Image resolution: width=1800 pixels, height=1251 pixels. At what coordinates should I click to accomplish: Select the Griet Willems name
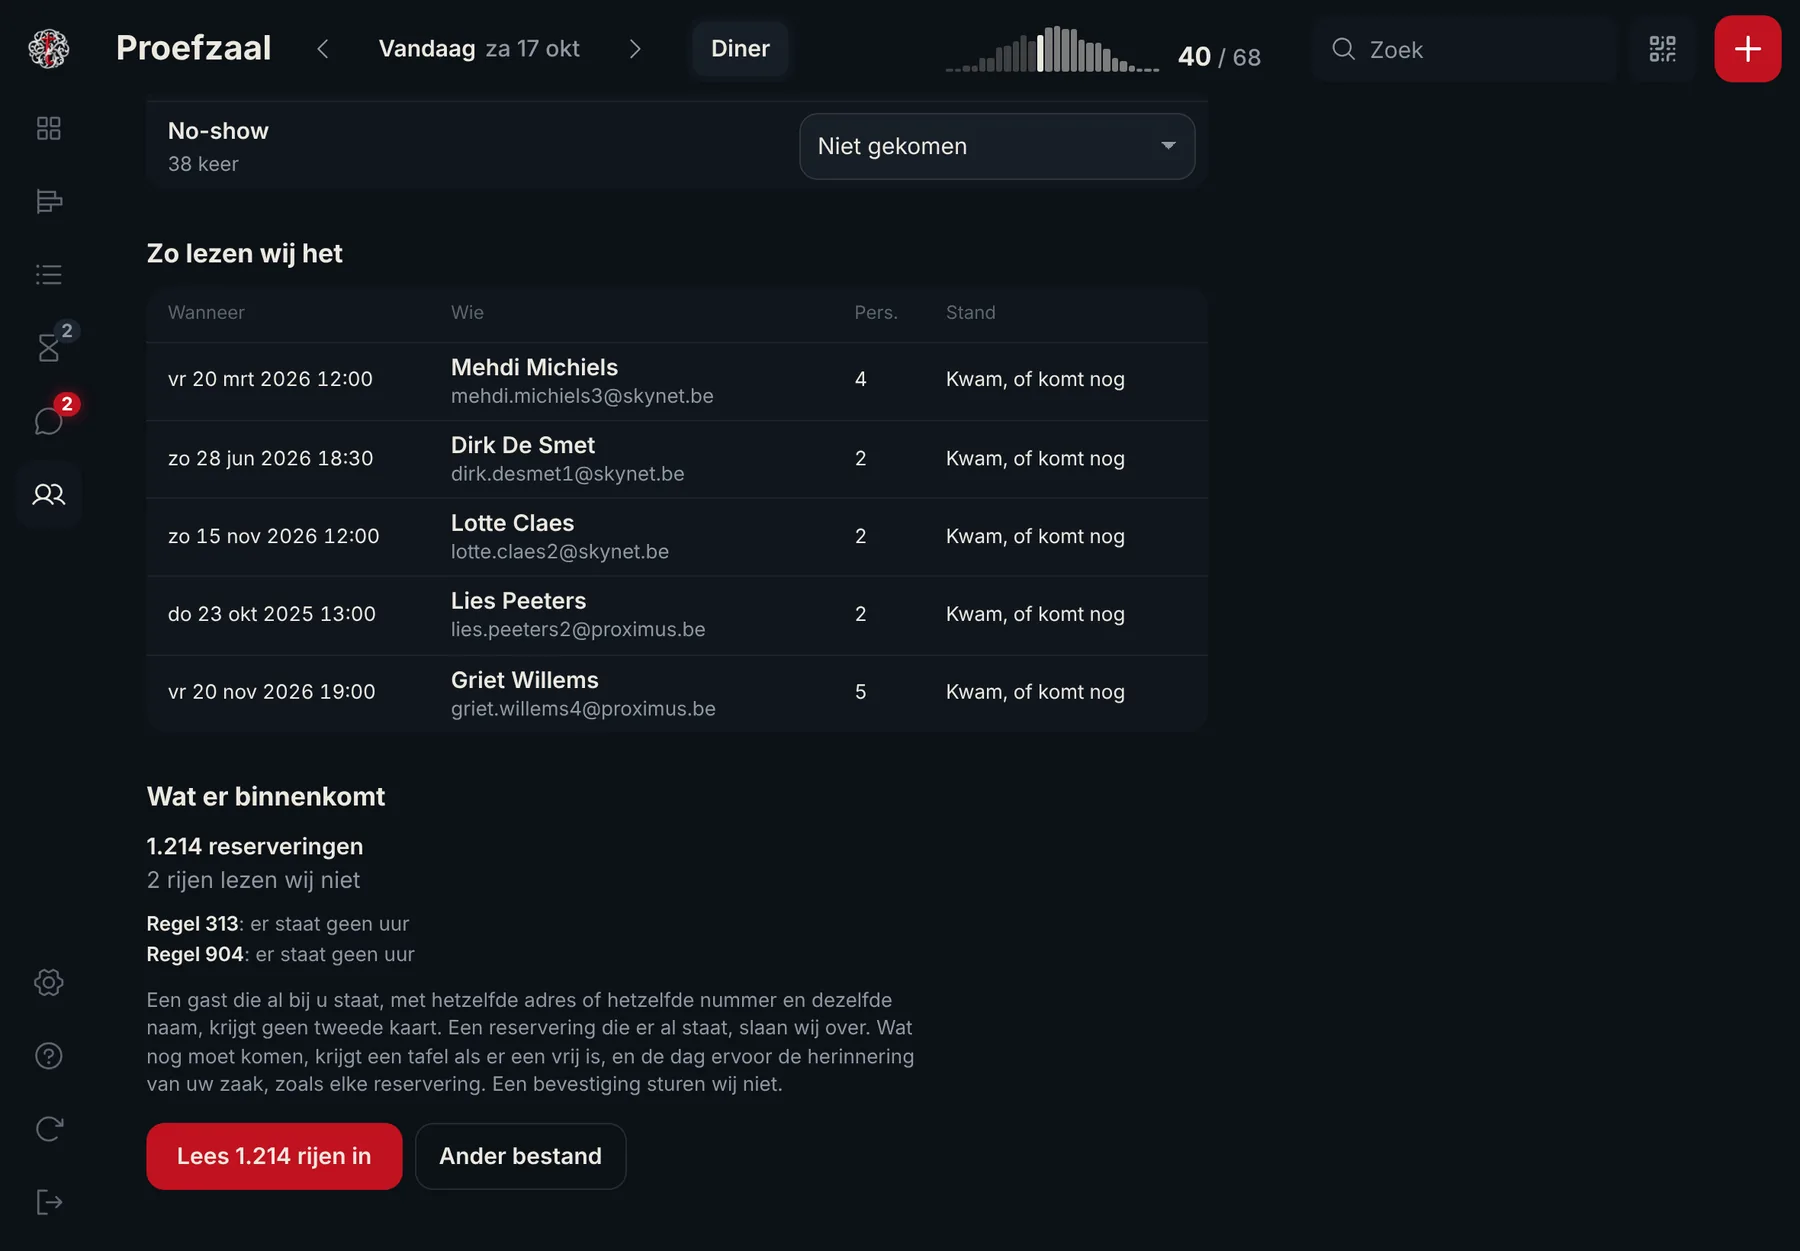pos(524,680)
